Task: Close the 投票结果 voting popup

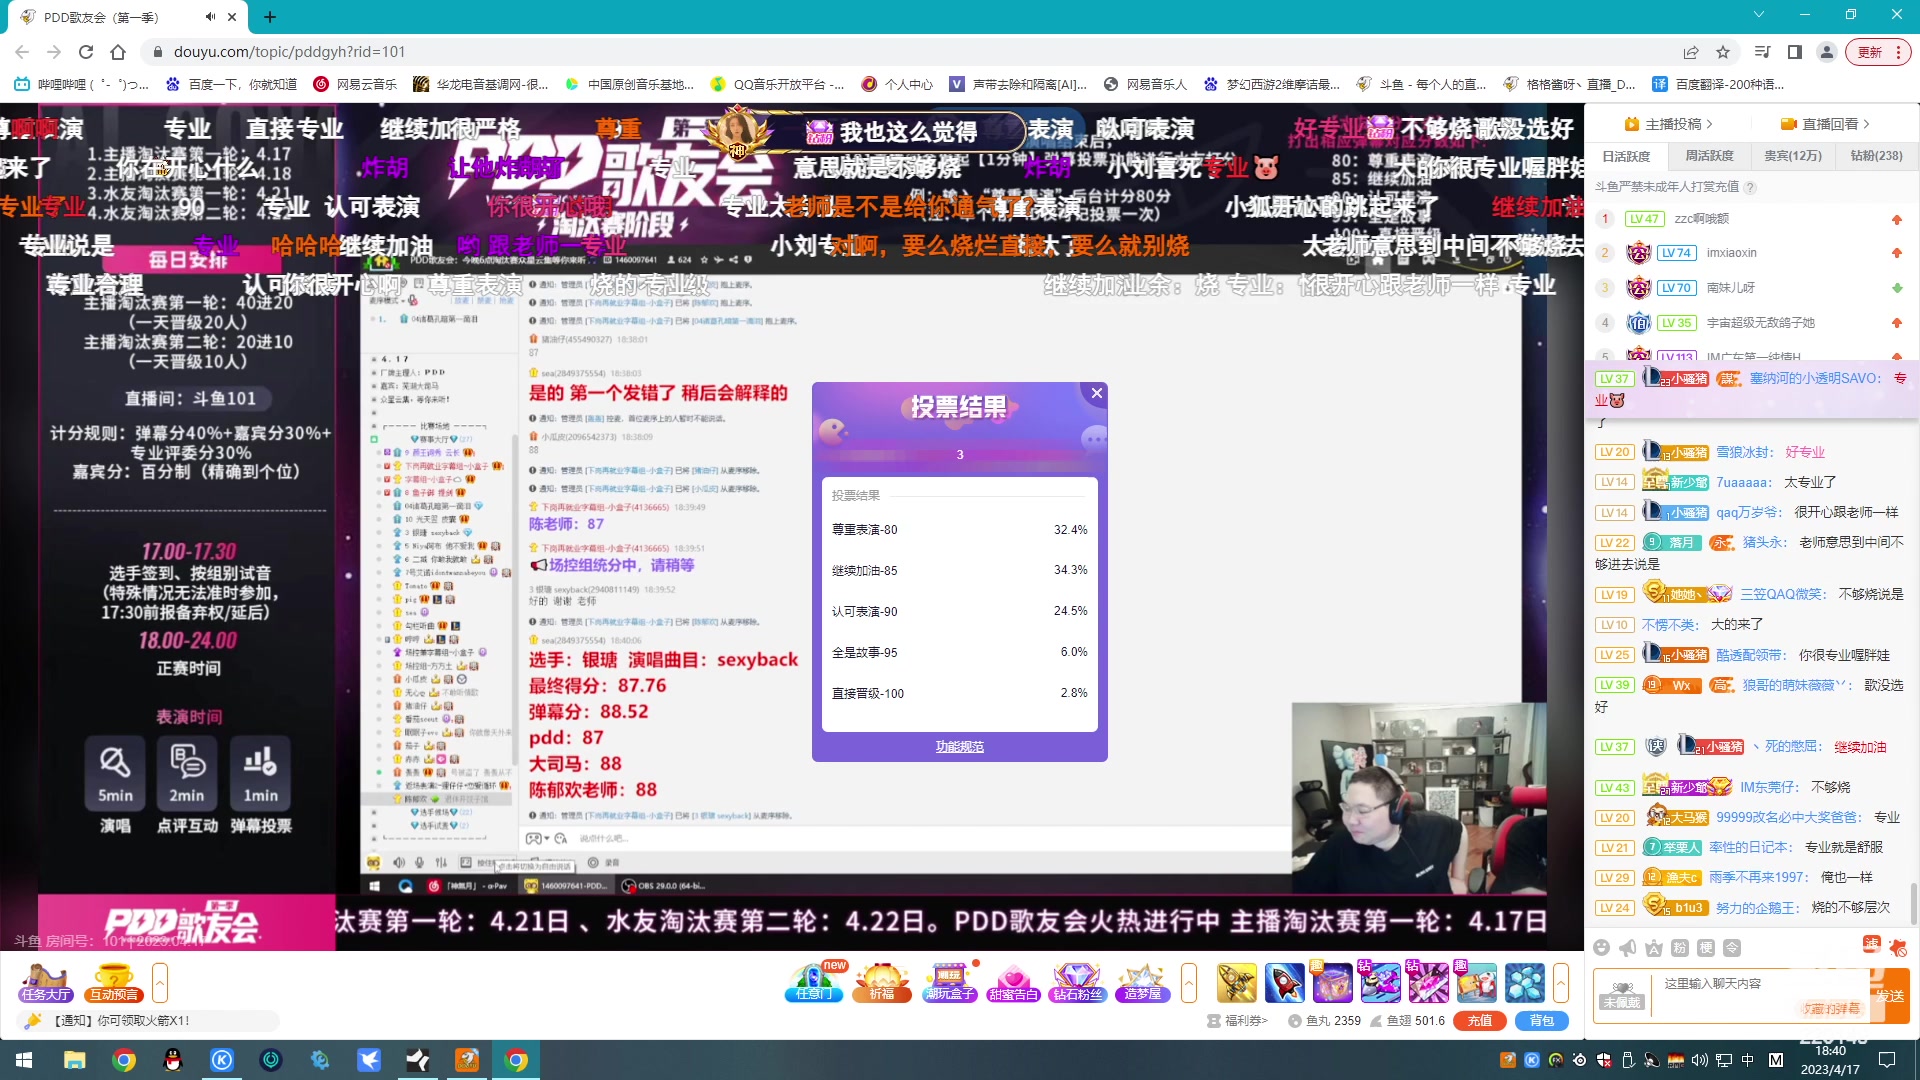Action: pos(1097,393)
